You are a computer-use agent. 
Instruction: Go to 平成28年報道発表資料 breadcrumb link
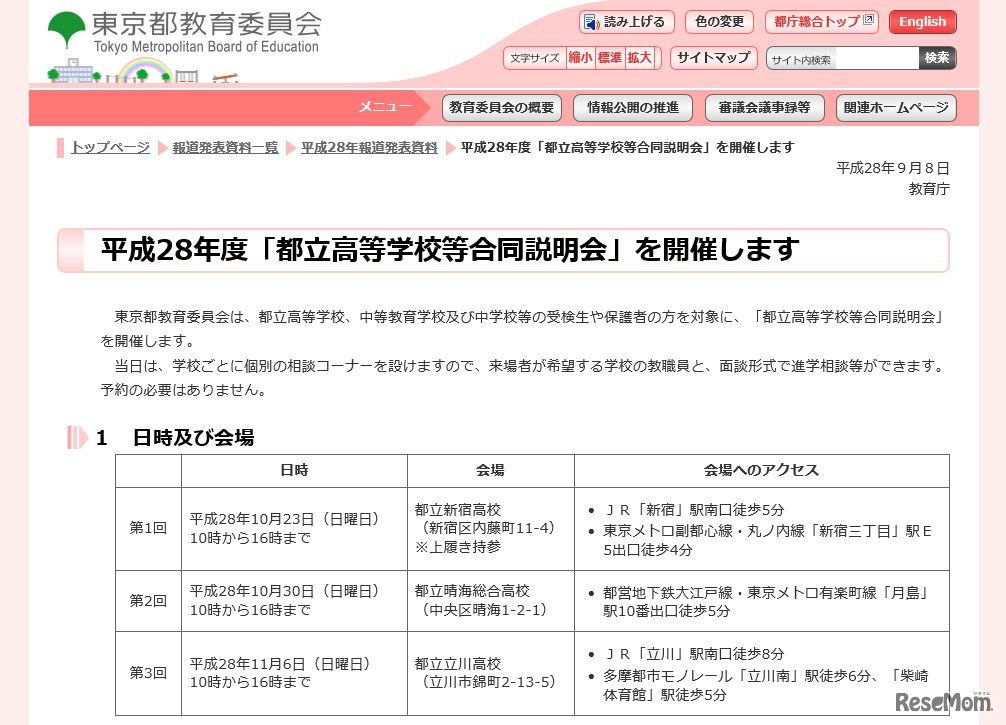click(x=369, y=148)
